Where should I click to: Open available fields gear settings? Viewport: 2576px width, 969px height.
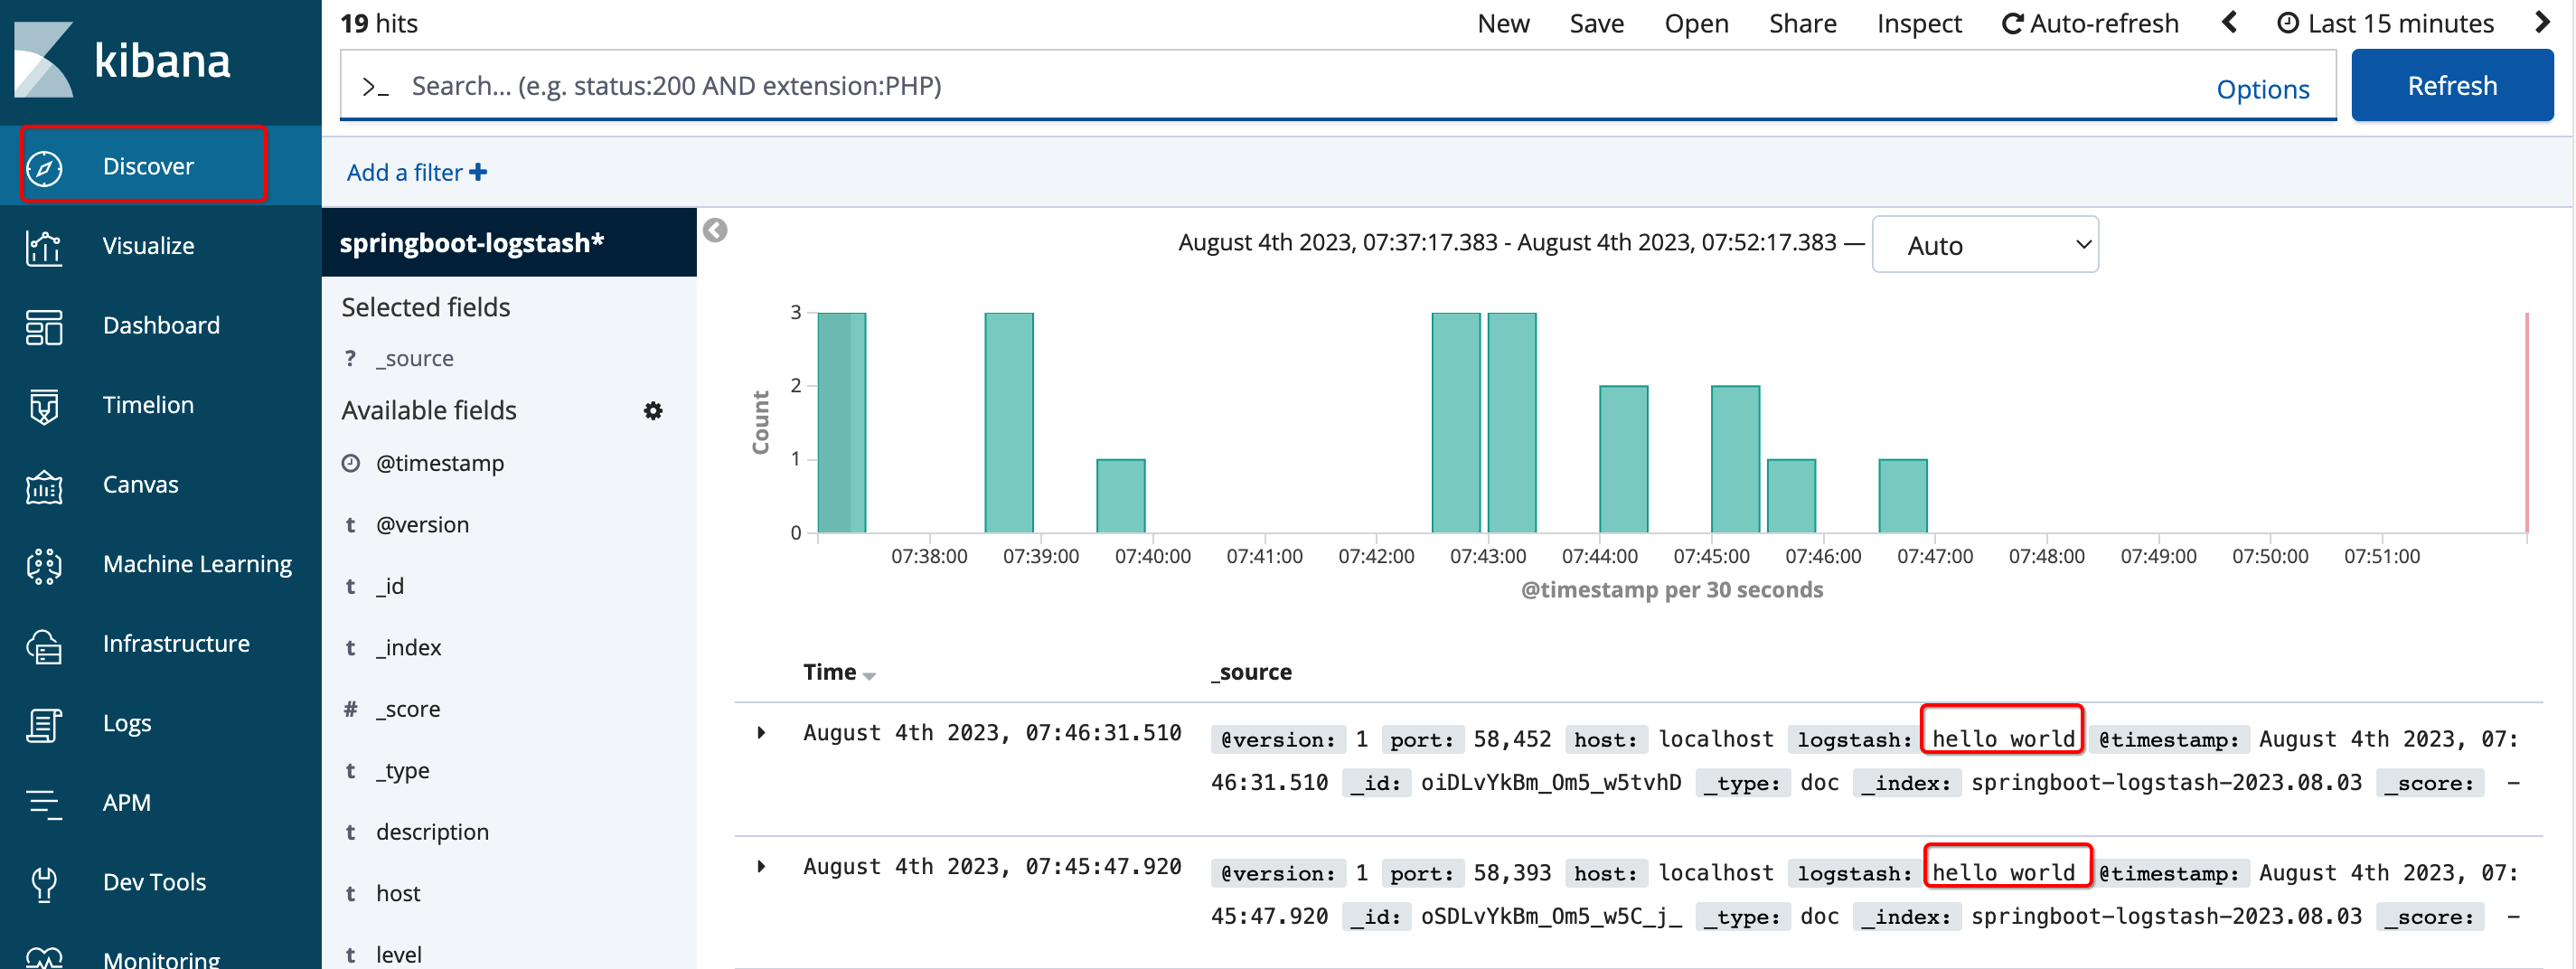click(653, 411)
